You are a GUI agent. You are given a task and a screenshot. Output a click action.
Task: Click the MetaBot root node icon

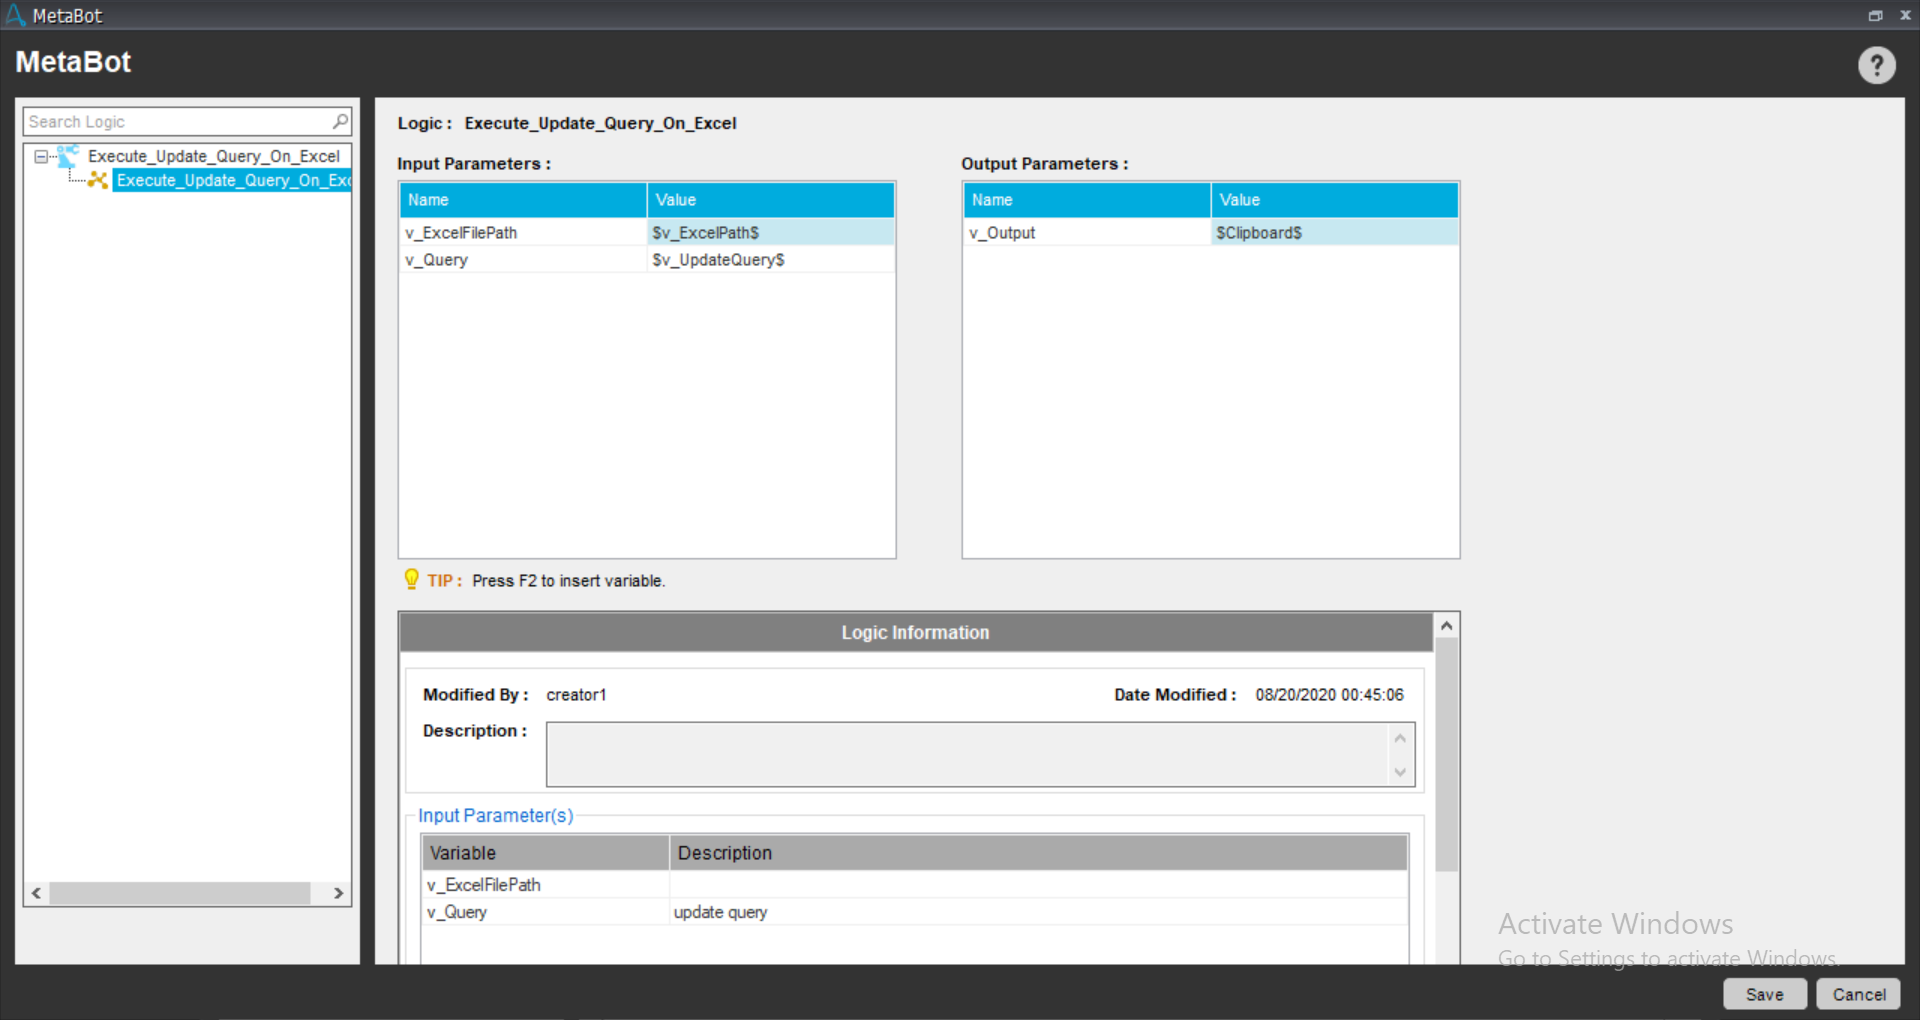click(x=68, y=156)
